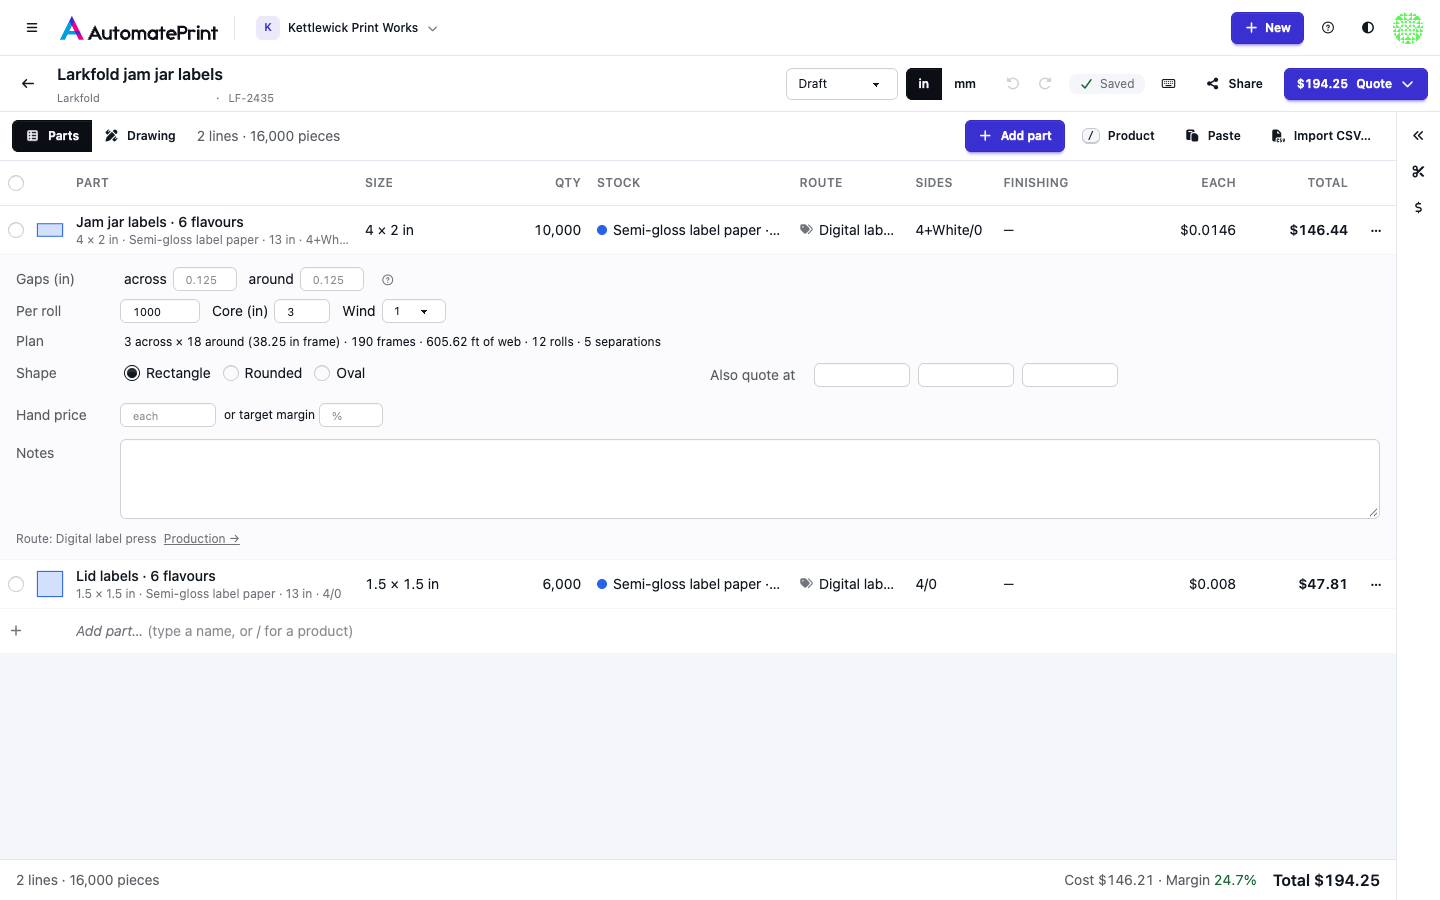Toggle the dark/light theme icon
Viewport: 1440px width, 900px height.
(1368, 28)
